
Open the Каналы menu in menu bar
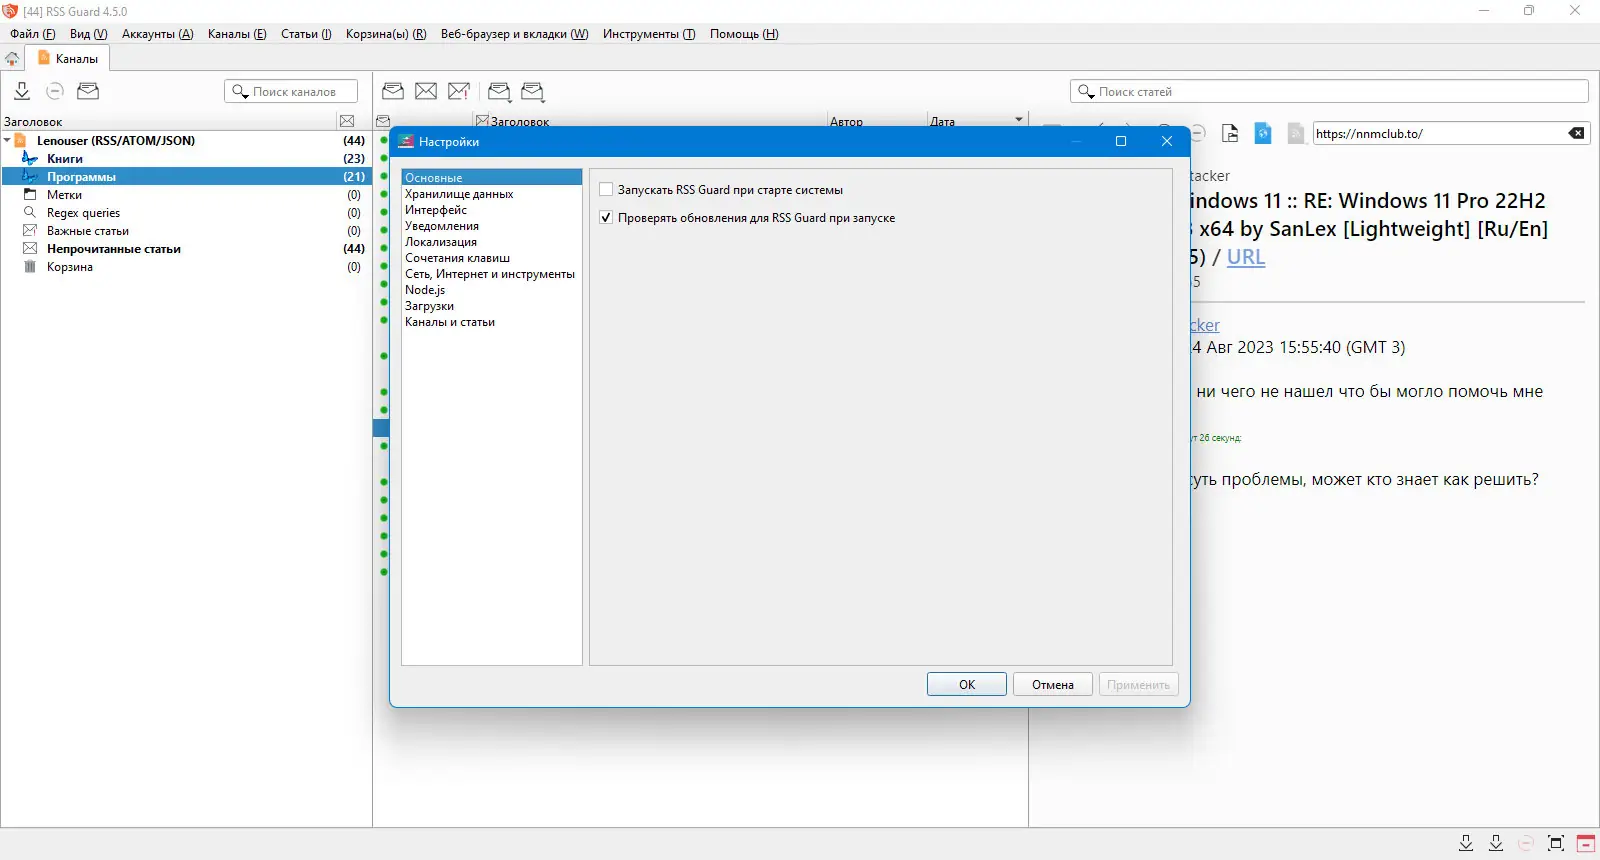(x=237, y=34)
